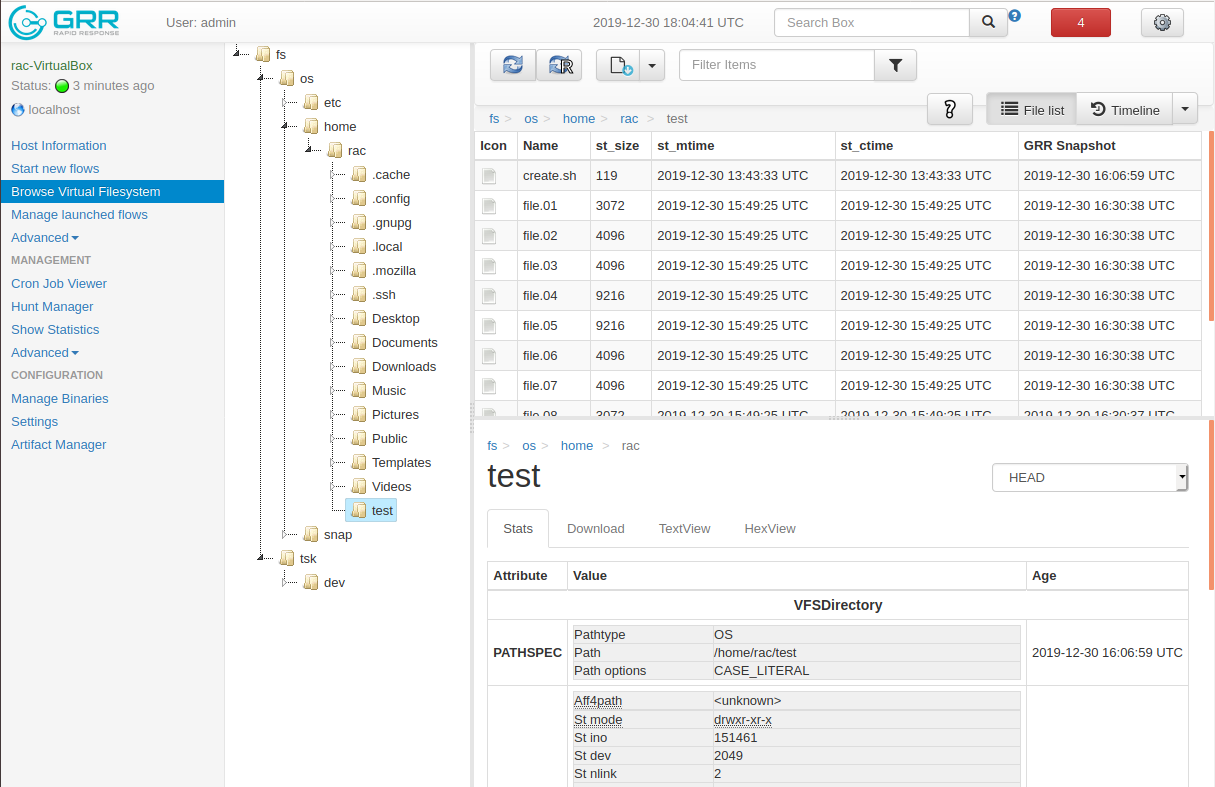Switch to File list view
Screen dimensions: 1215x787
point(1032,109)
